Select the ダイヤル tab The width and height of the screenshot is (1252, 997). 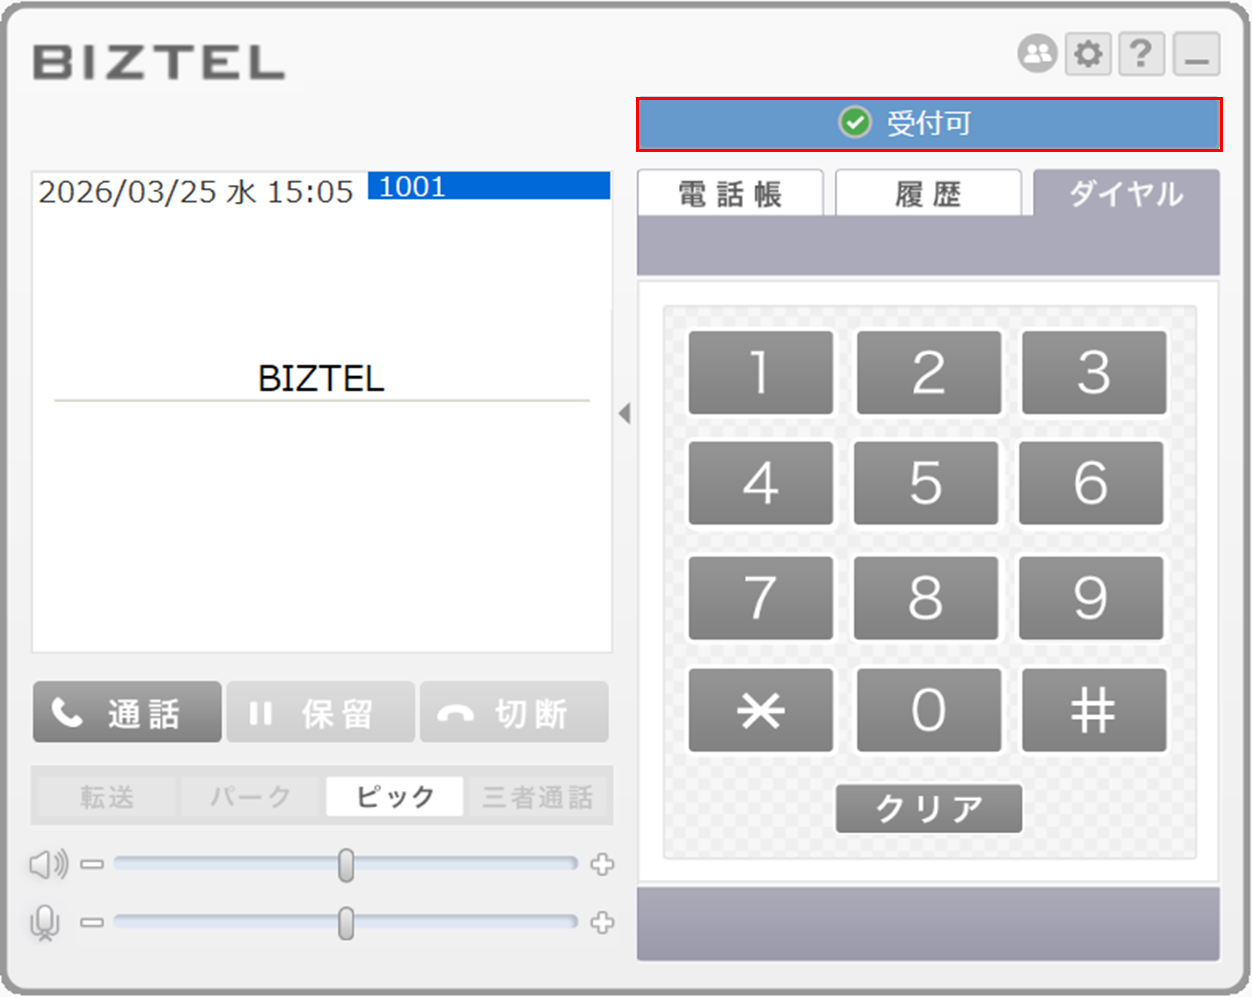(1126, 194)
